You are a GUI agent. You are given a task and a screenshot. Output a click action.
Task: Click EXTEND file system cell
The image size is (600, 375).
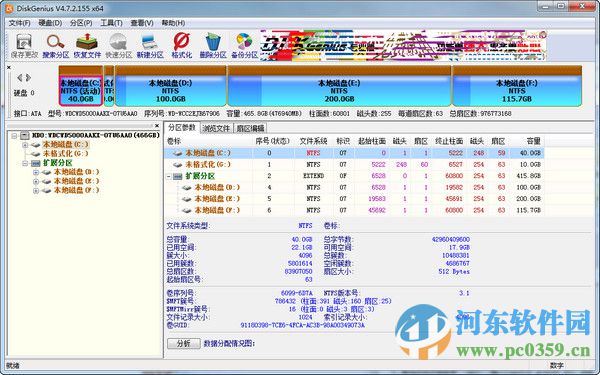(313, 176)
